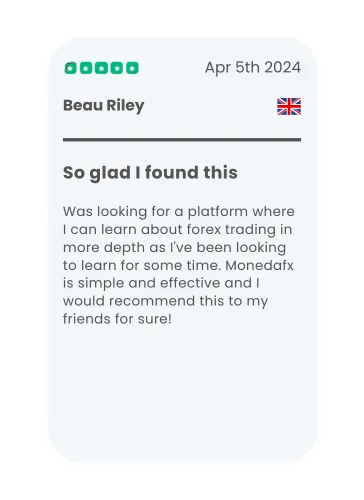Click the year 2024 in the date
Viewport: 364px width, 500px height.
coord(283,67)
